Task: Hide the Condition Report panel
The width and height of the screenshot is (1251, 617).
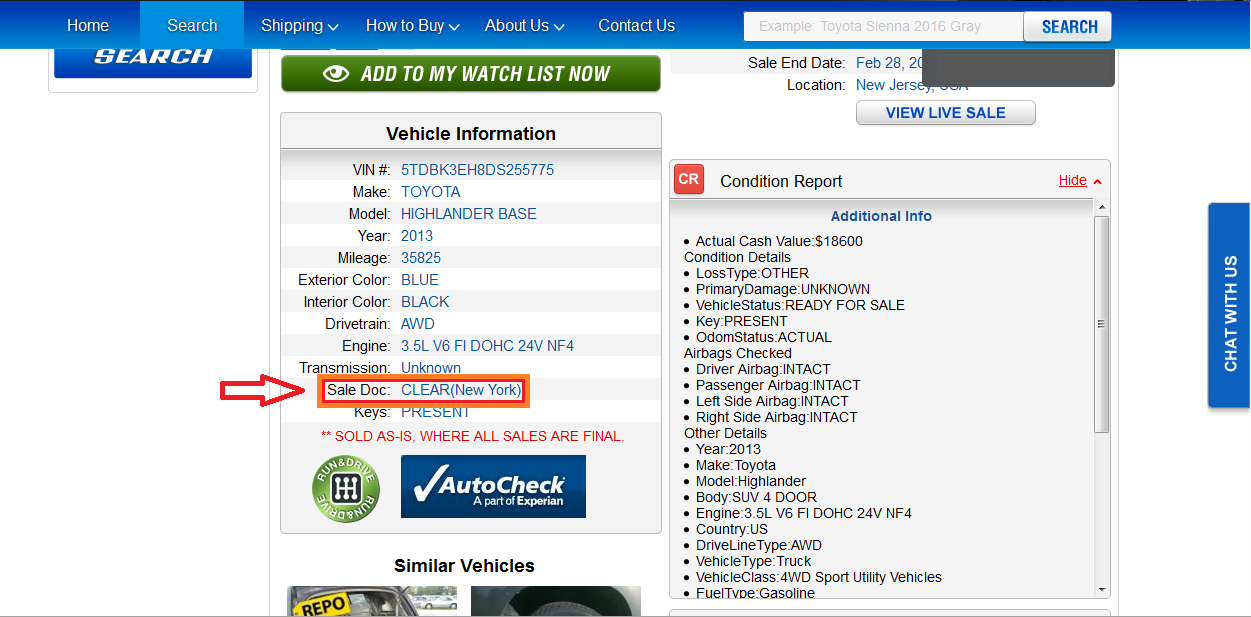Action: 1073,181
